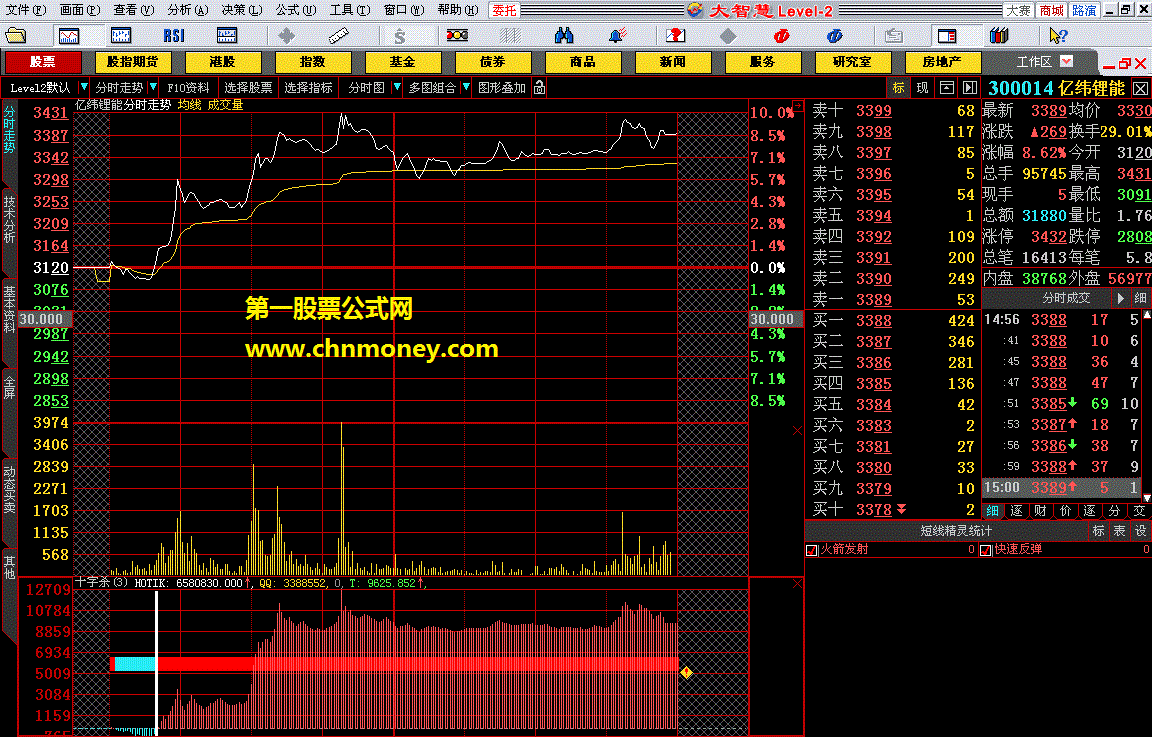Click the play arrow next to 分时成交
The image size is (1152, 737).
[x=1120, y=298]
